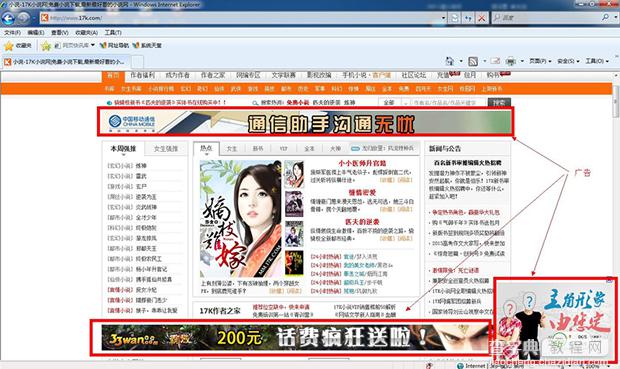Screen dimensions: 620x369
Task: Select the VIP tab in center panel
Action: tap(284, 149)
